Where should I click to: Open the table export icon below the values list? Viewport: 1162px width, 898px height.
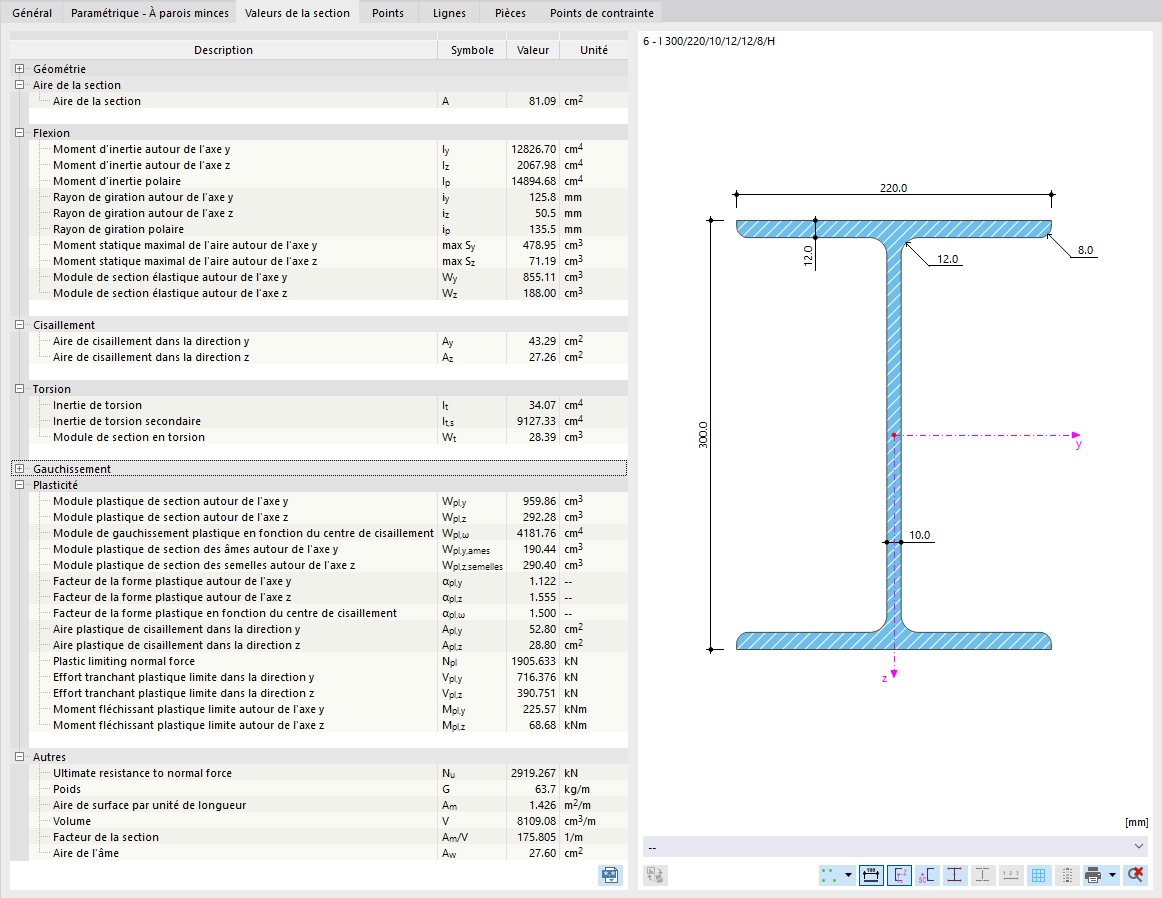point(610,875)
